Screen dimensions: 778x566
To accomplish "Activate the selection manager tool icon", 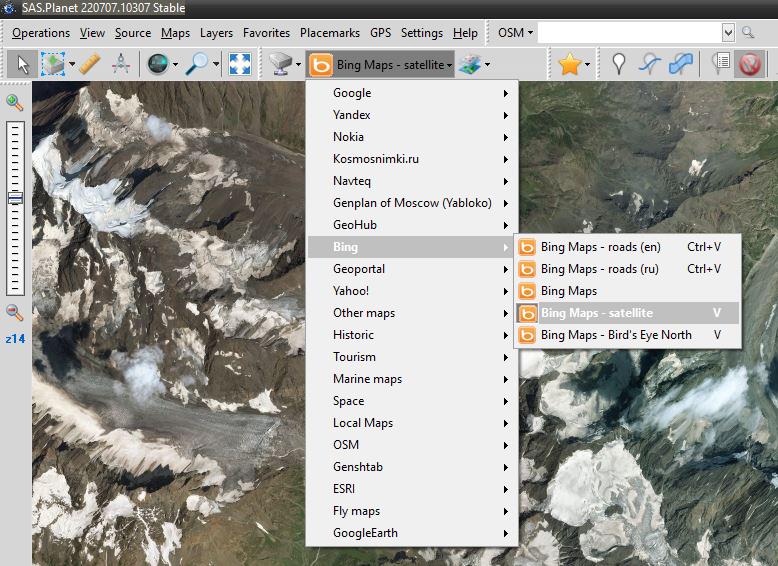I will 53,64.
